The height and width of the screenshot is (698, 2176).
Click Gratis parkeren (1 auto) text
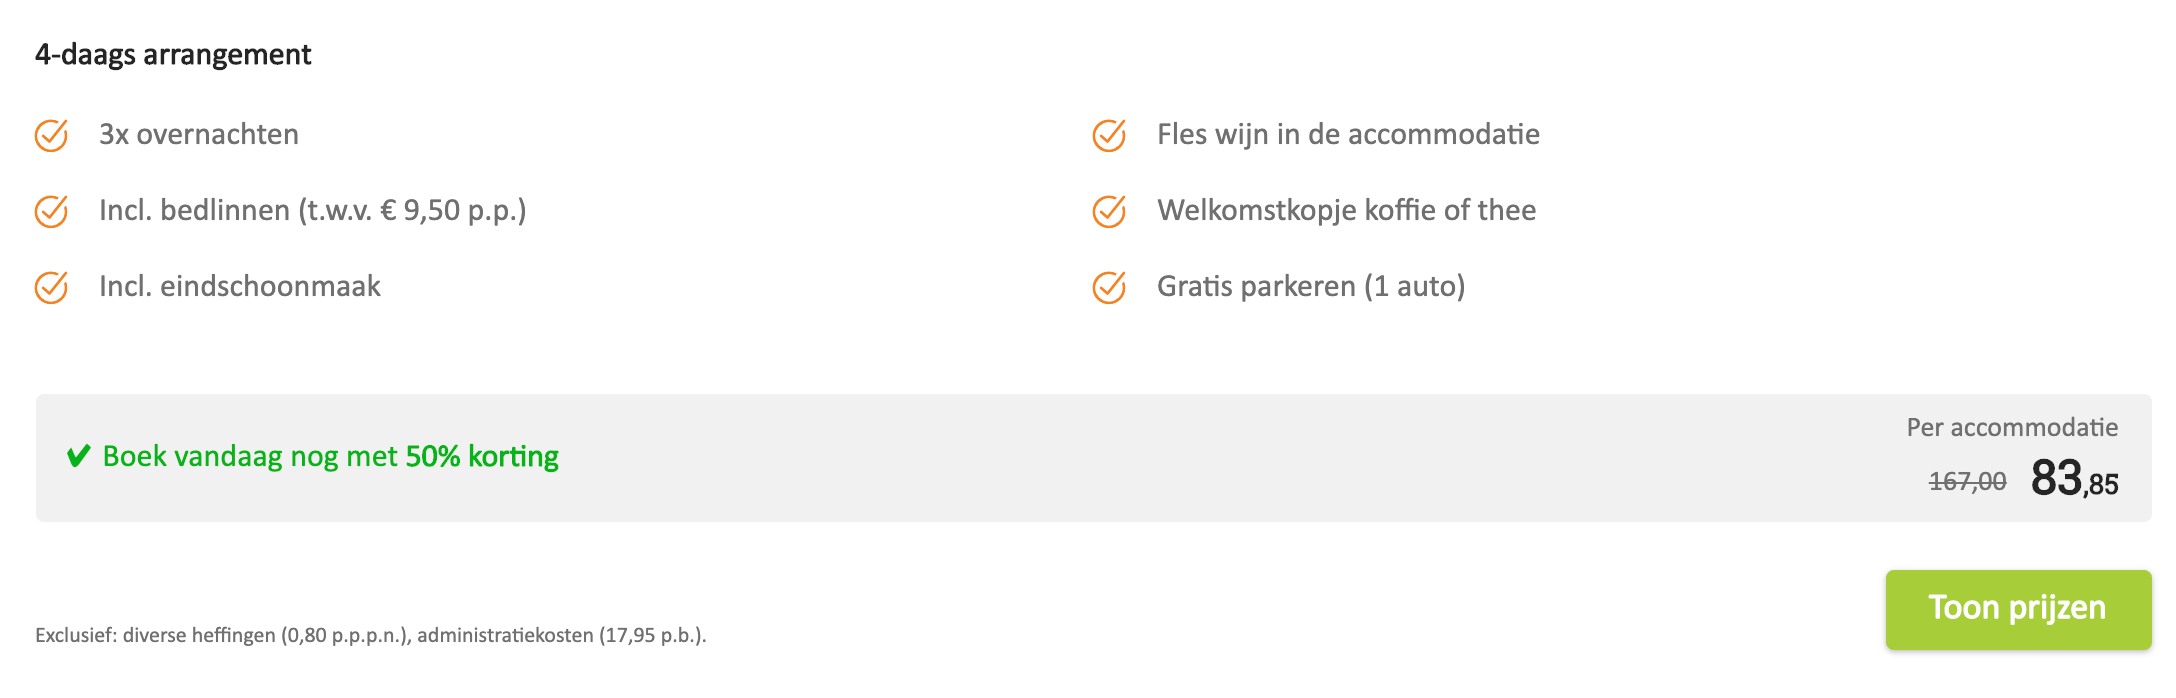pyautogui.click(x=1311, y=286)
